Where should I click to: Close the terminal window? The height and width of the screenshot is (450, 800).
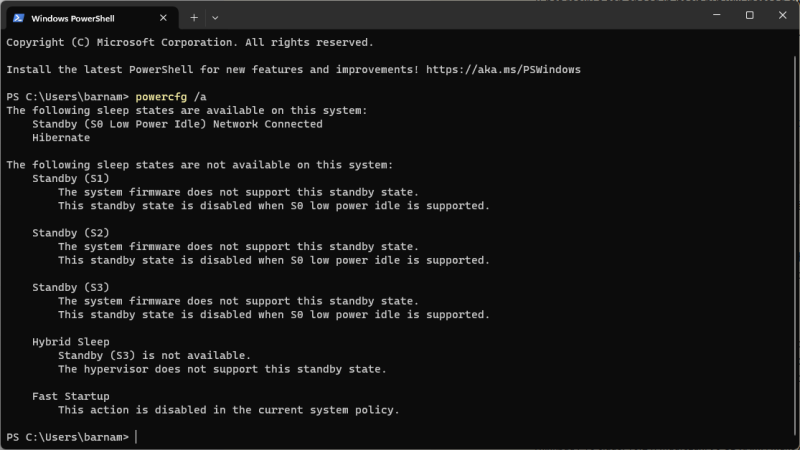[782, 15]
